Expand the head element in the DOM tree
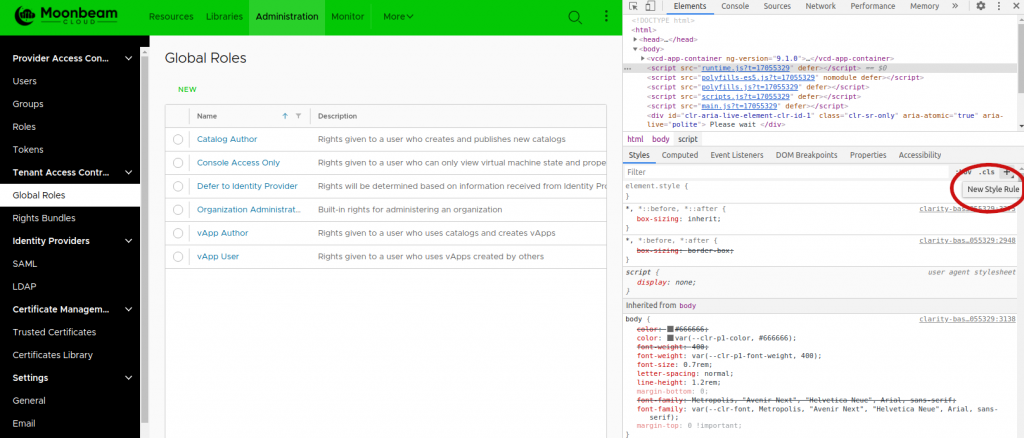This screenshot has height=438, width=1024. click(637, 39)
